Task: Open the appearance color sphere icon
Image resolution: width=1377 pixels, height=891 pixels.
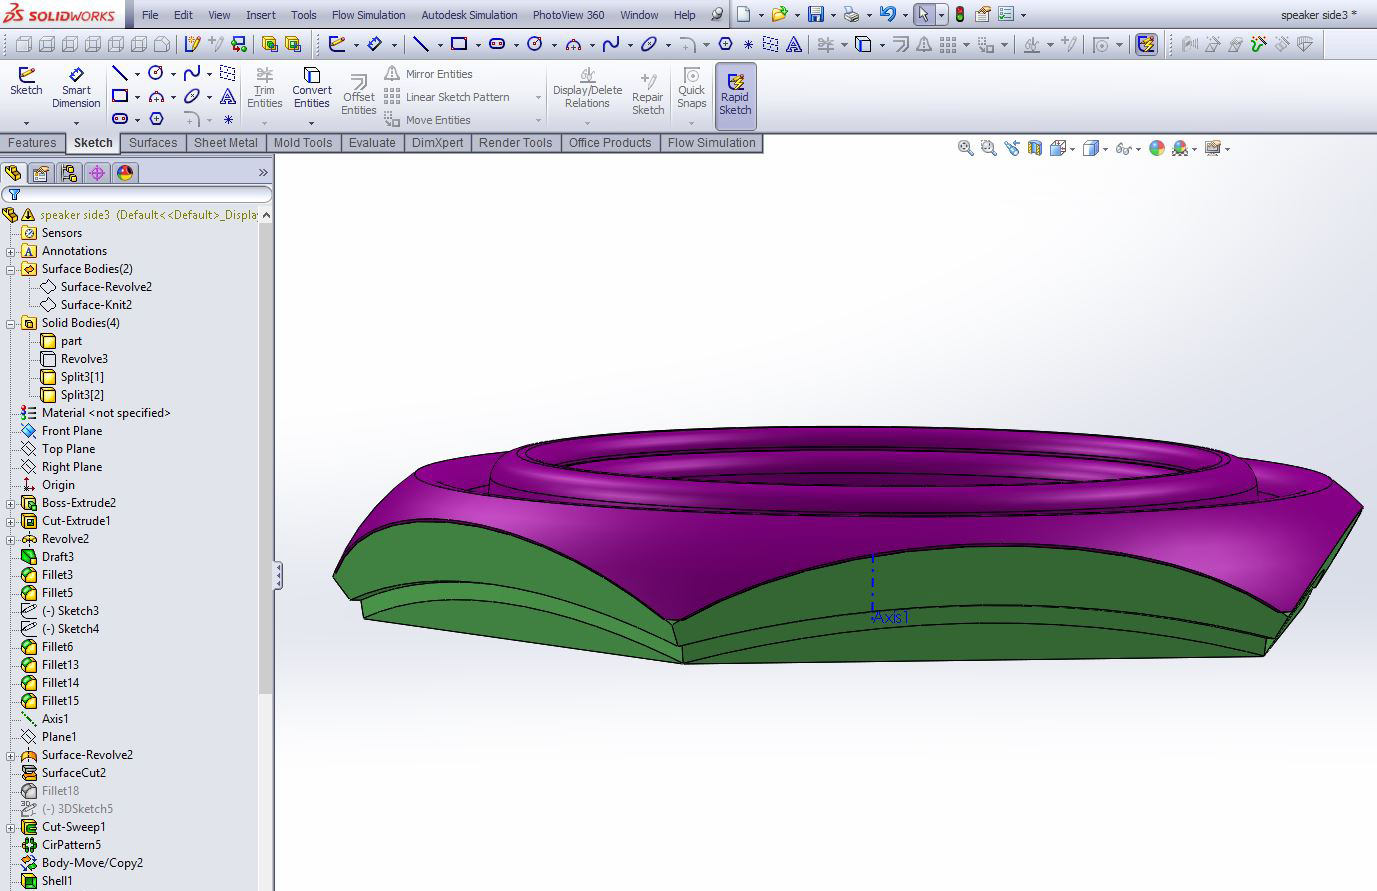Action: click(1157, 148)
